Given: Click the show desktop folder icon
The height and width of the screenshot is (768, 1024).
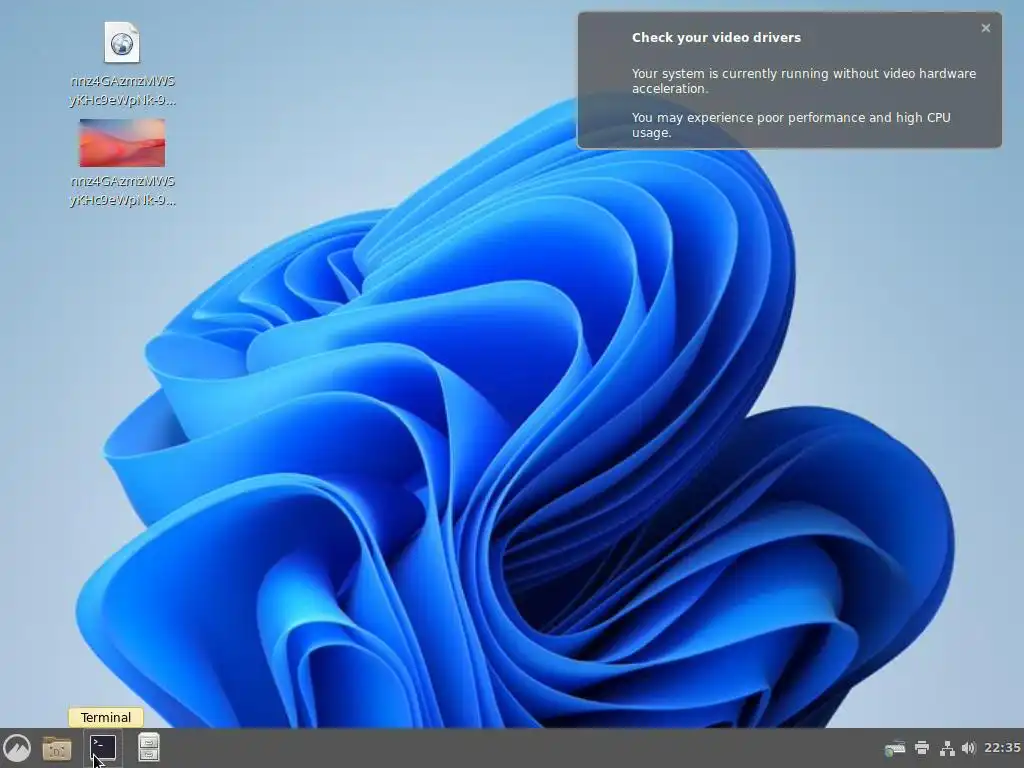Looking at the screenshot, I should pyautogui.click(x=57, y=748).
